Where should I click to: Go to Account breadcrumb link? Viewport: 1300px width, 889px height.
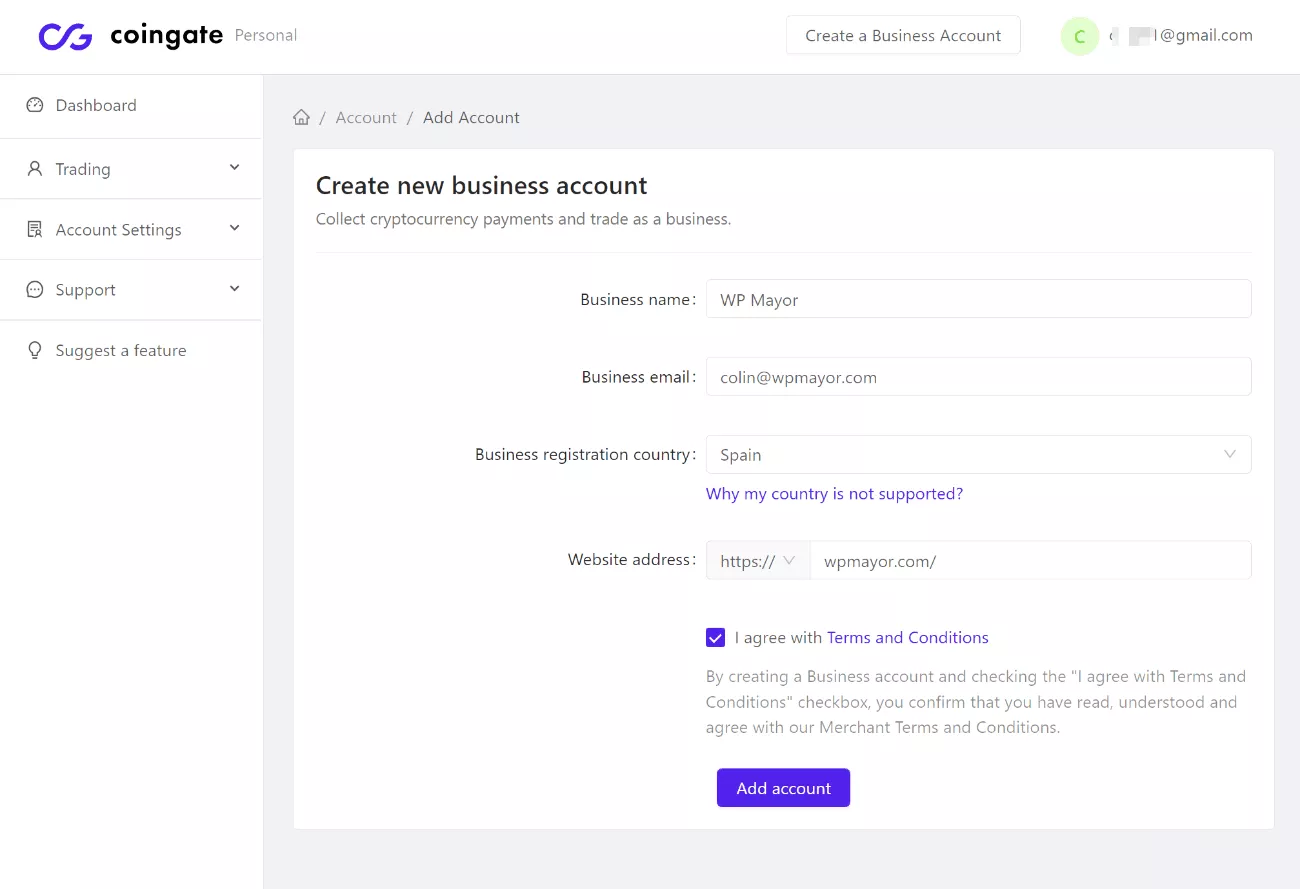pos(366,117)
